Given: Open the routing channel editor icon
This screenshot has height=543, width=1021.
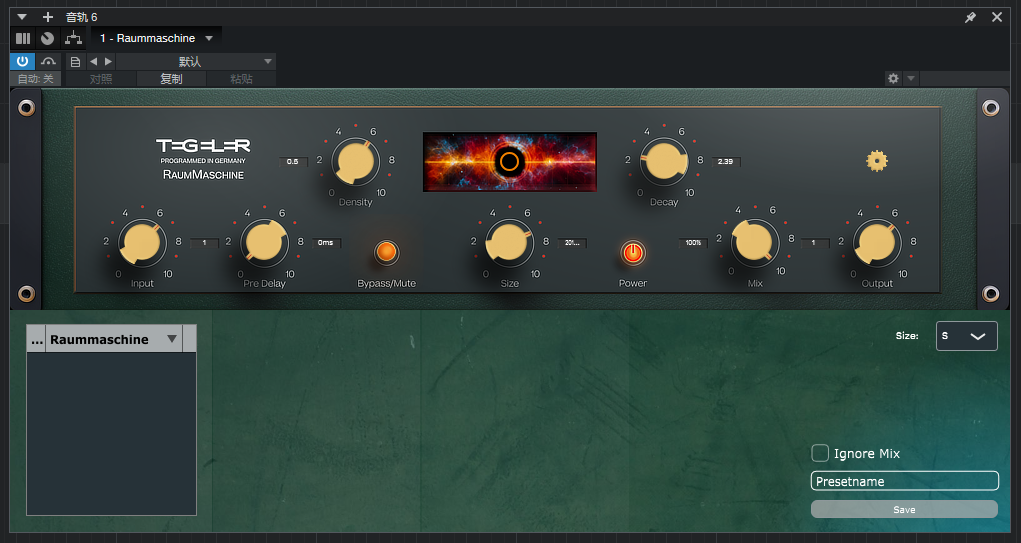Looking at the screenshot, I should (x=74, y=38).
